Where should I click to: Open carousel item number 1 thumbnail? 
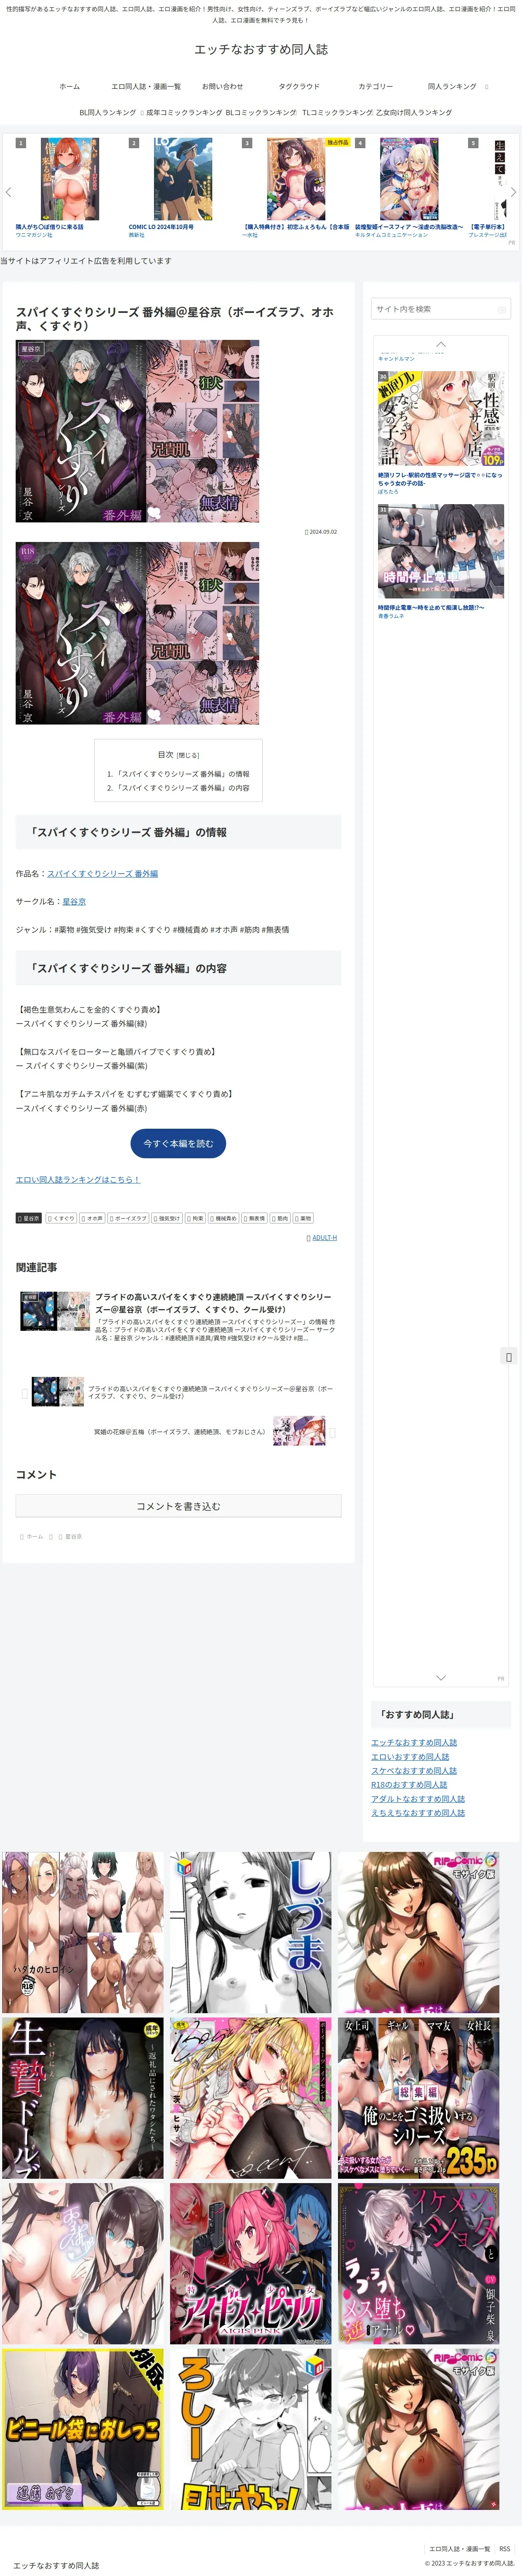pos(70,179)
